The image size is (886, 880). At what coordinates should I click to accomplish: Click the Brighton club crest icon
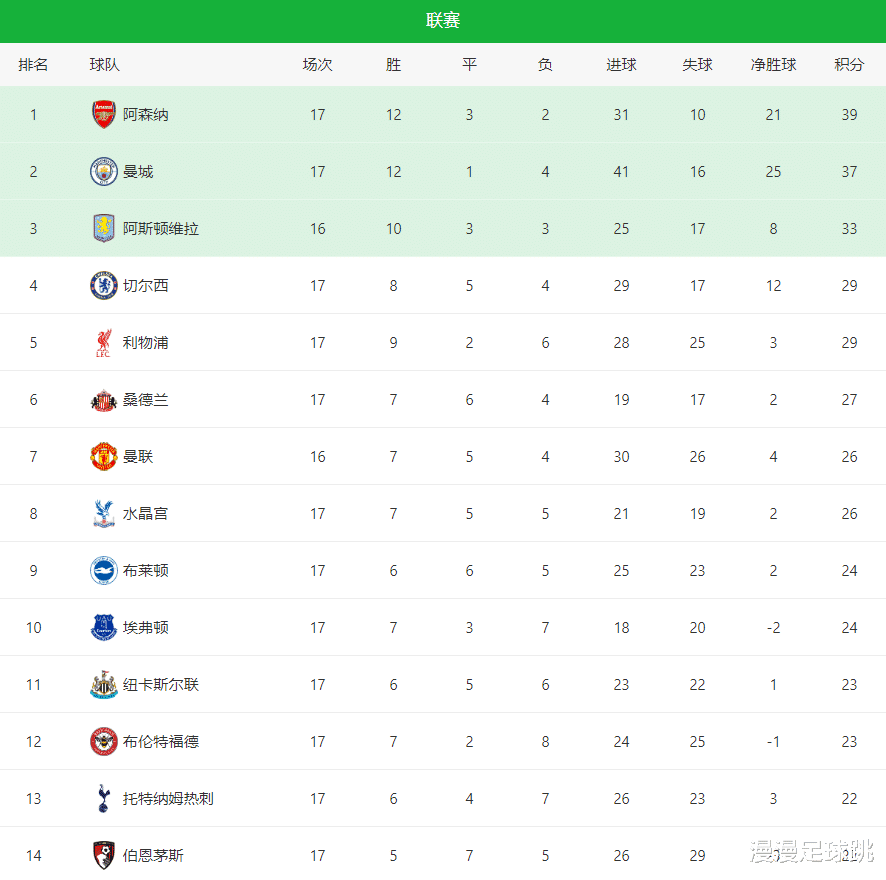[103, 571]
